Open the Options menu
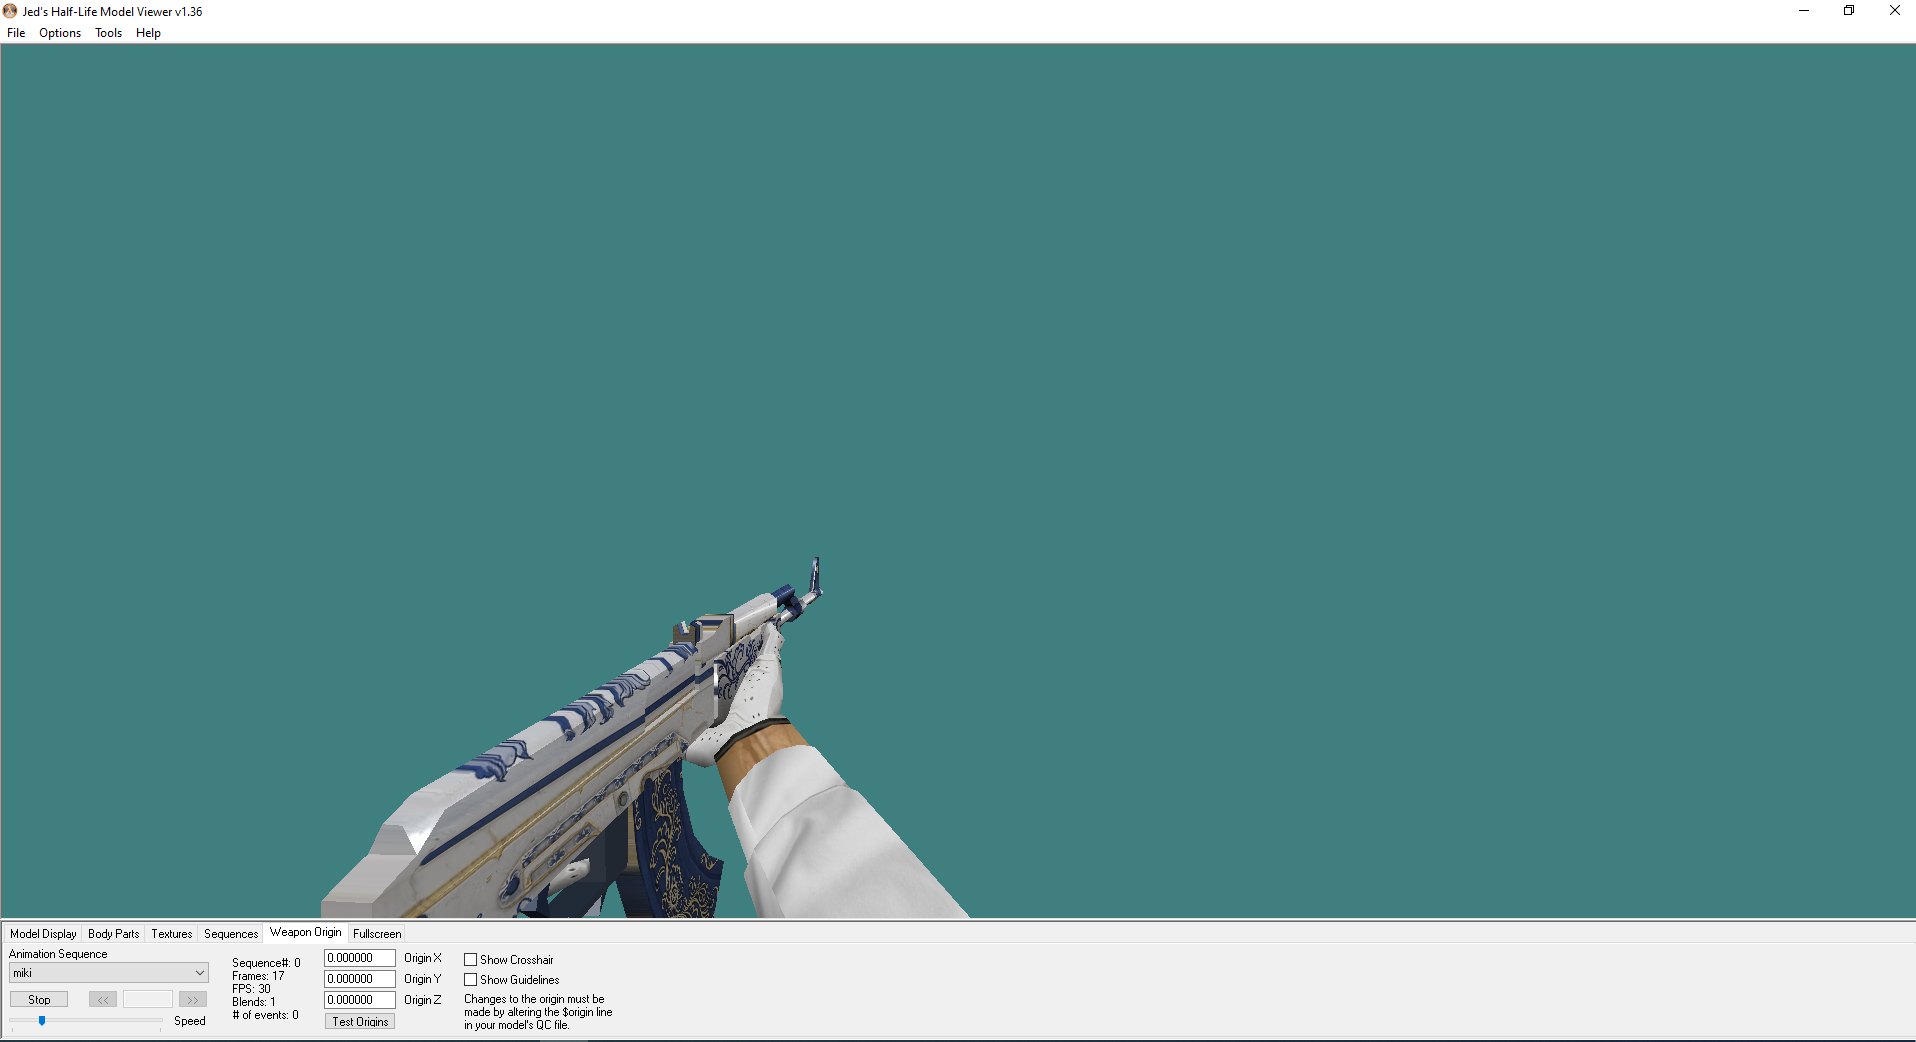 coord(60,33)
